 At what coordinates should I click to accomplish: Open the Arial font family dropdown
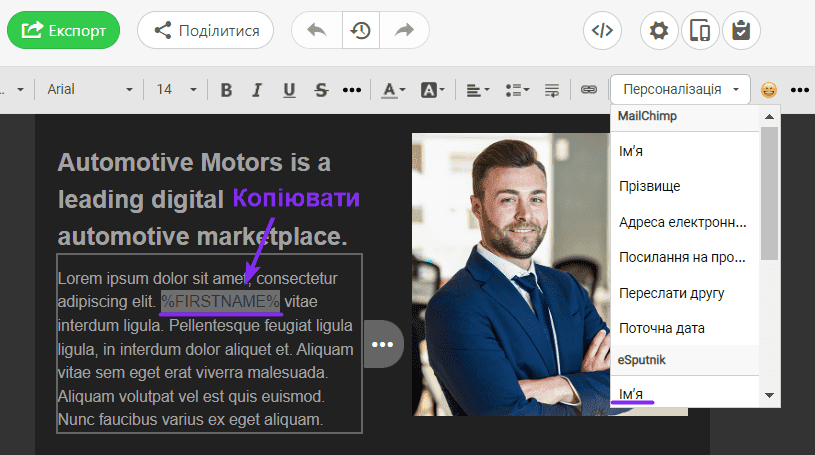coord(89,89)
